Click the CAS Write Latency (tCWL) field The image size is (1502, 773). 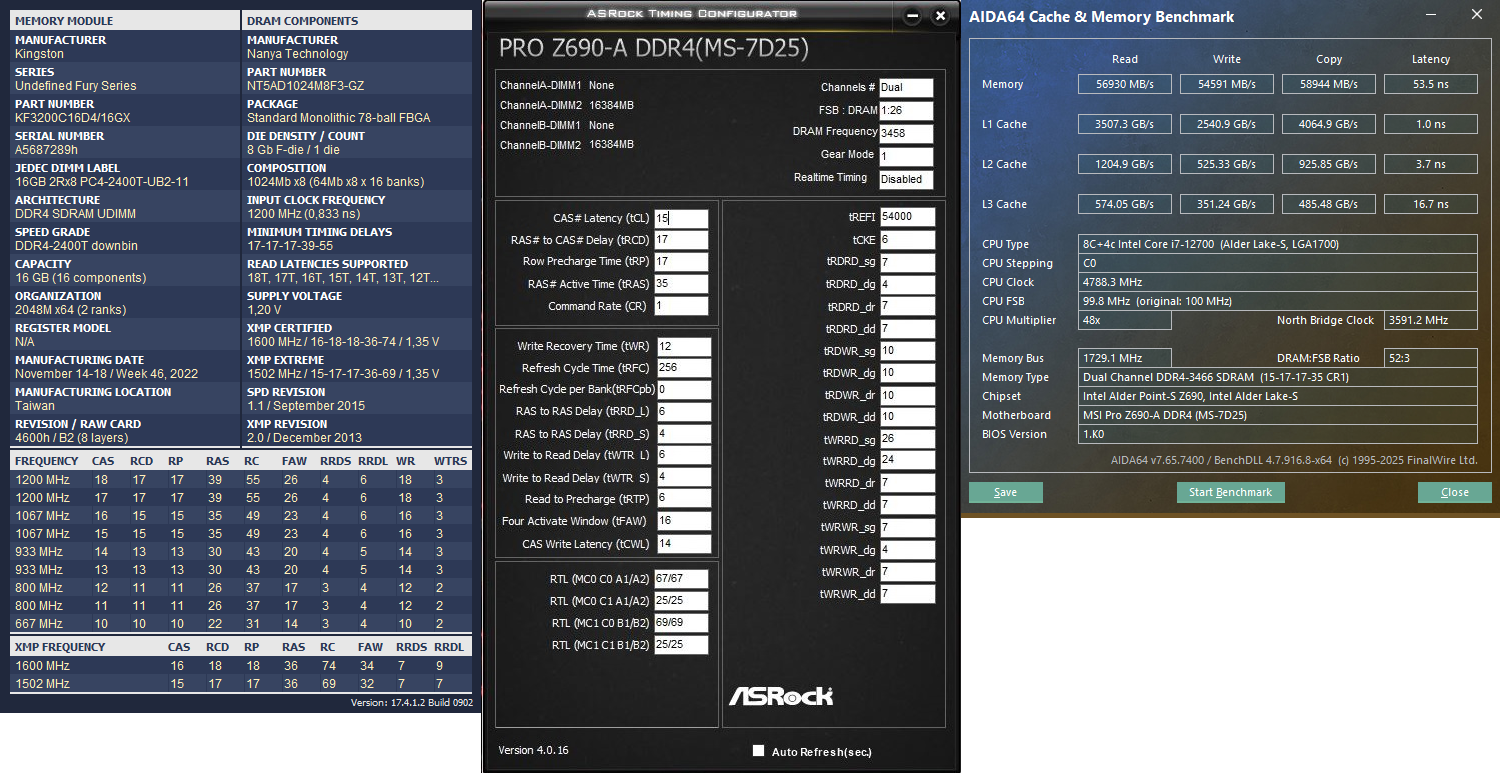(x=684, y=544)
